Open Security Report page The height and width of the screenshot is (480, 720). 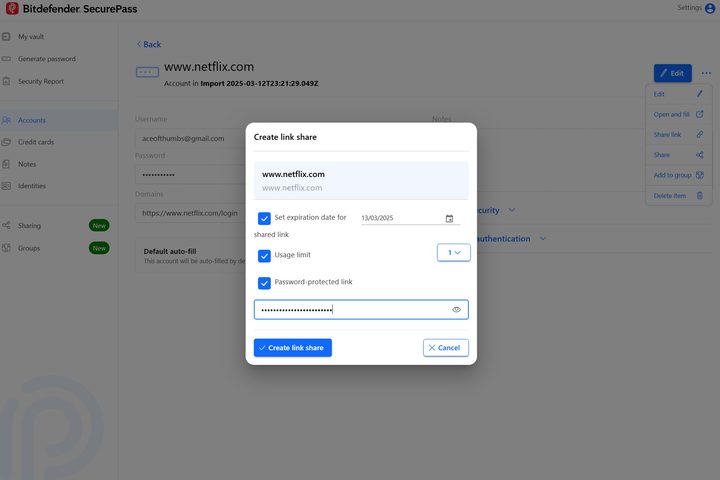coord(41,81)
